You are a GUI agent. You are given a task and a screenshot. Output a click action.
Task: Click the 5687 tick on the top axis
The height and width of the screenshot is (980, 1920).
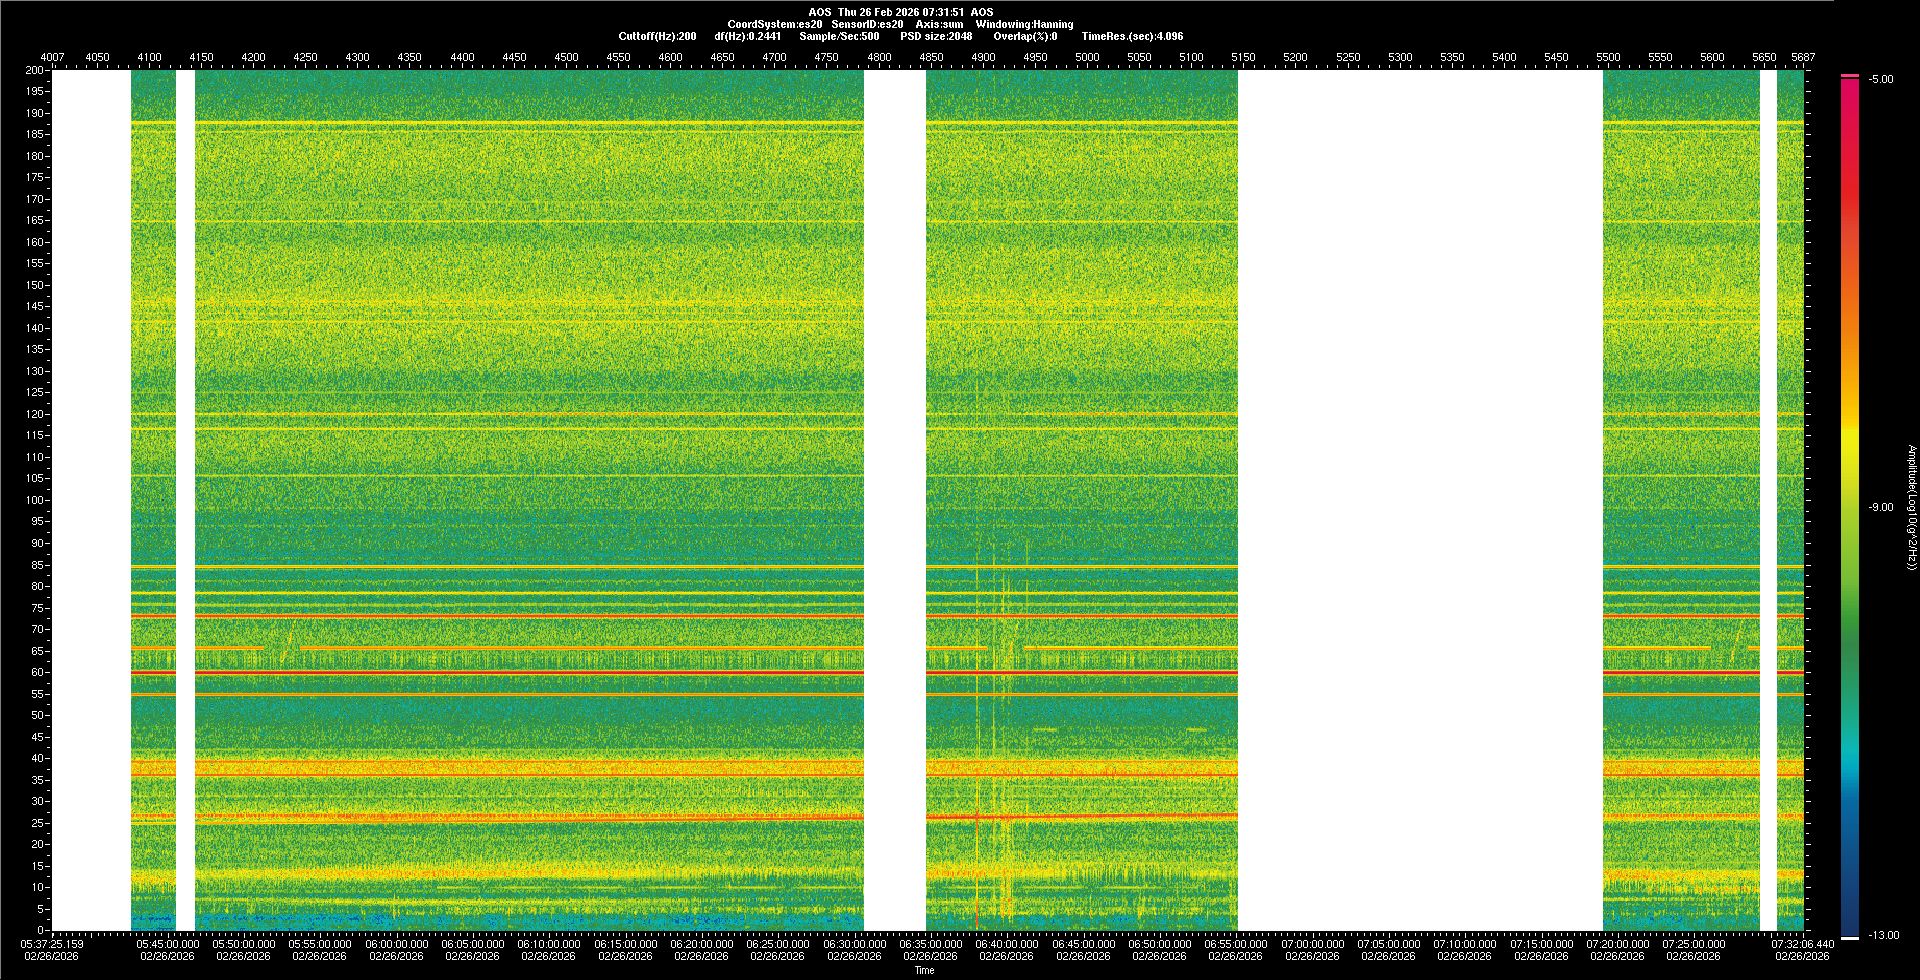1802,57
